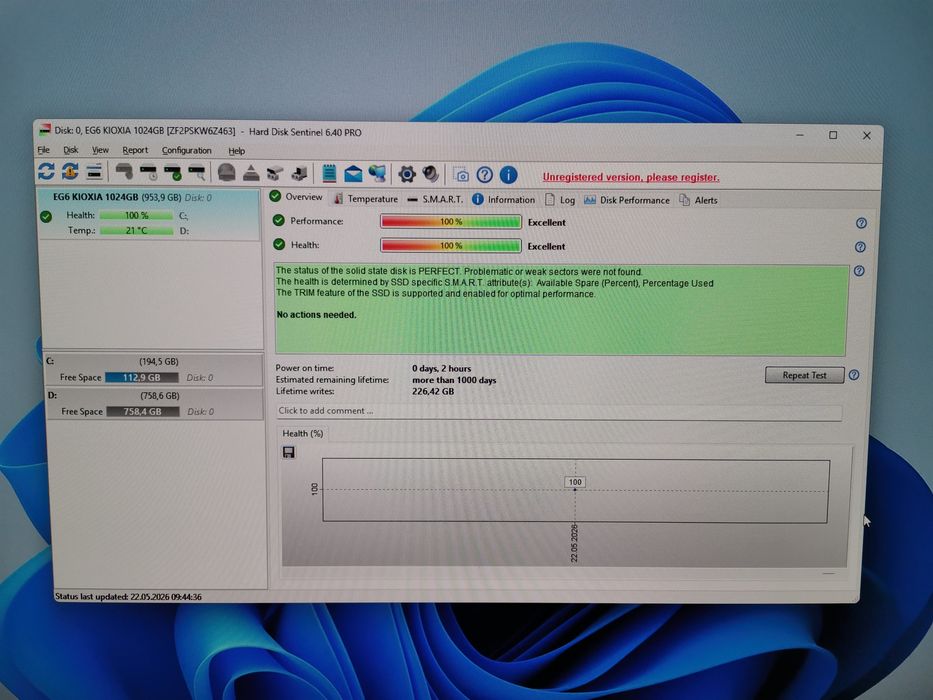The image size is (933, 700).
Task: Click the Performance 100 % gradient bar
Action: [x=451, y=222]
